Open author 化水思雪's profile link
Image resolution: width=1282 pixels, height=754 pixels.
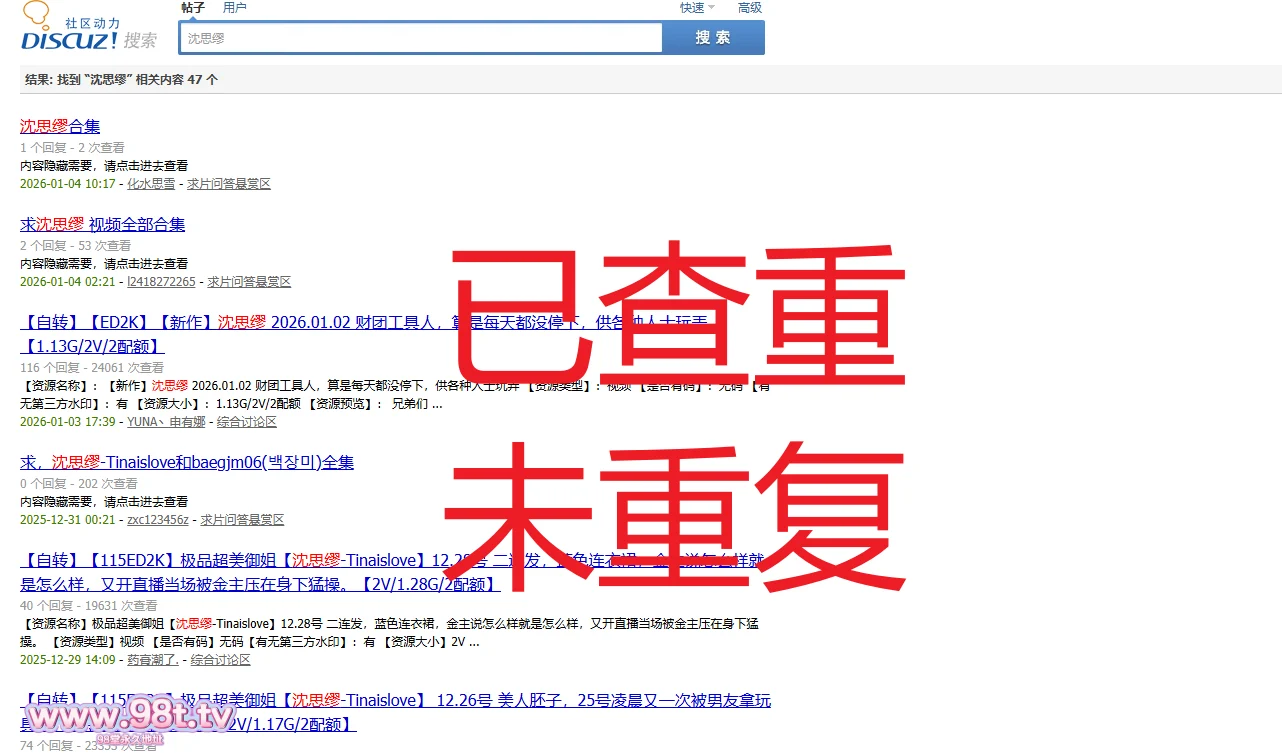click(151, 184)
